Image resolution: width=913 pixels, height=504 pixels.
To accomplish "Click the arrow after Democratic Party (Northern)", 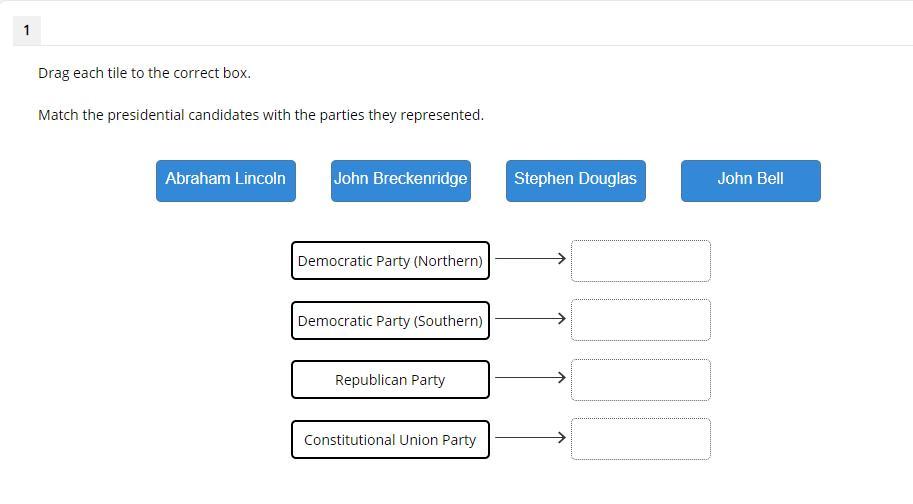I will (530, 258).
